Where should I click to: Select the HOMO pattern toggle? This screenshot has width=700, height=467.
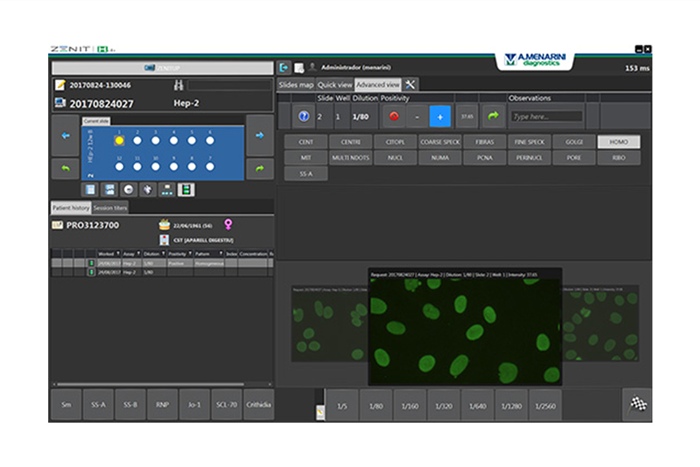[619, 142]
